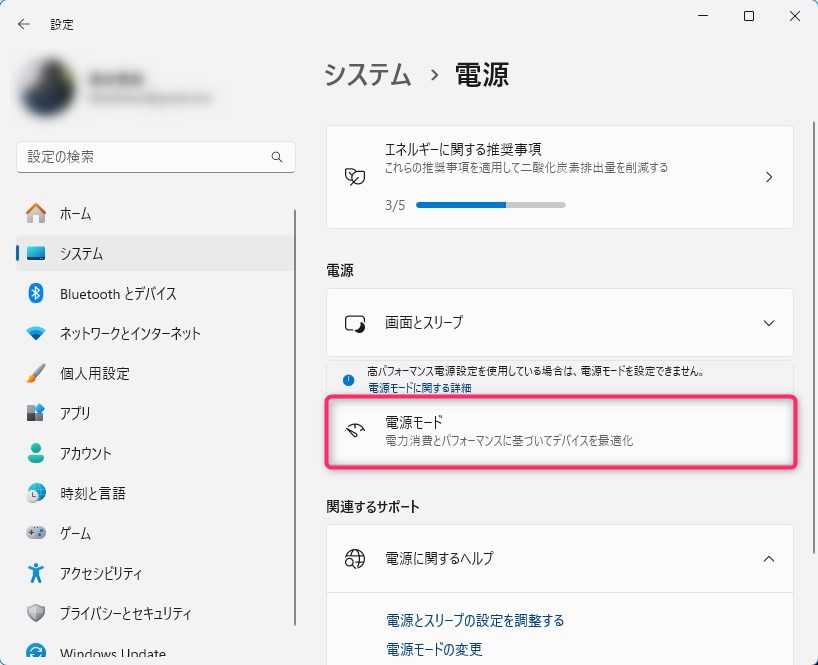Click the energy recommendations progress bar
The width and height of the screenshot is (818, 665).
490,204
